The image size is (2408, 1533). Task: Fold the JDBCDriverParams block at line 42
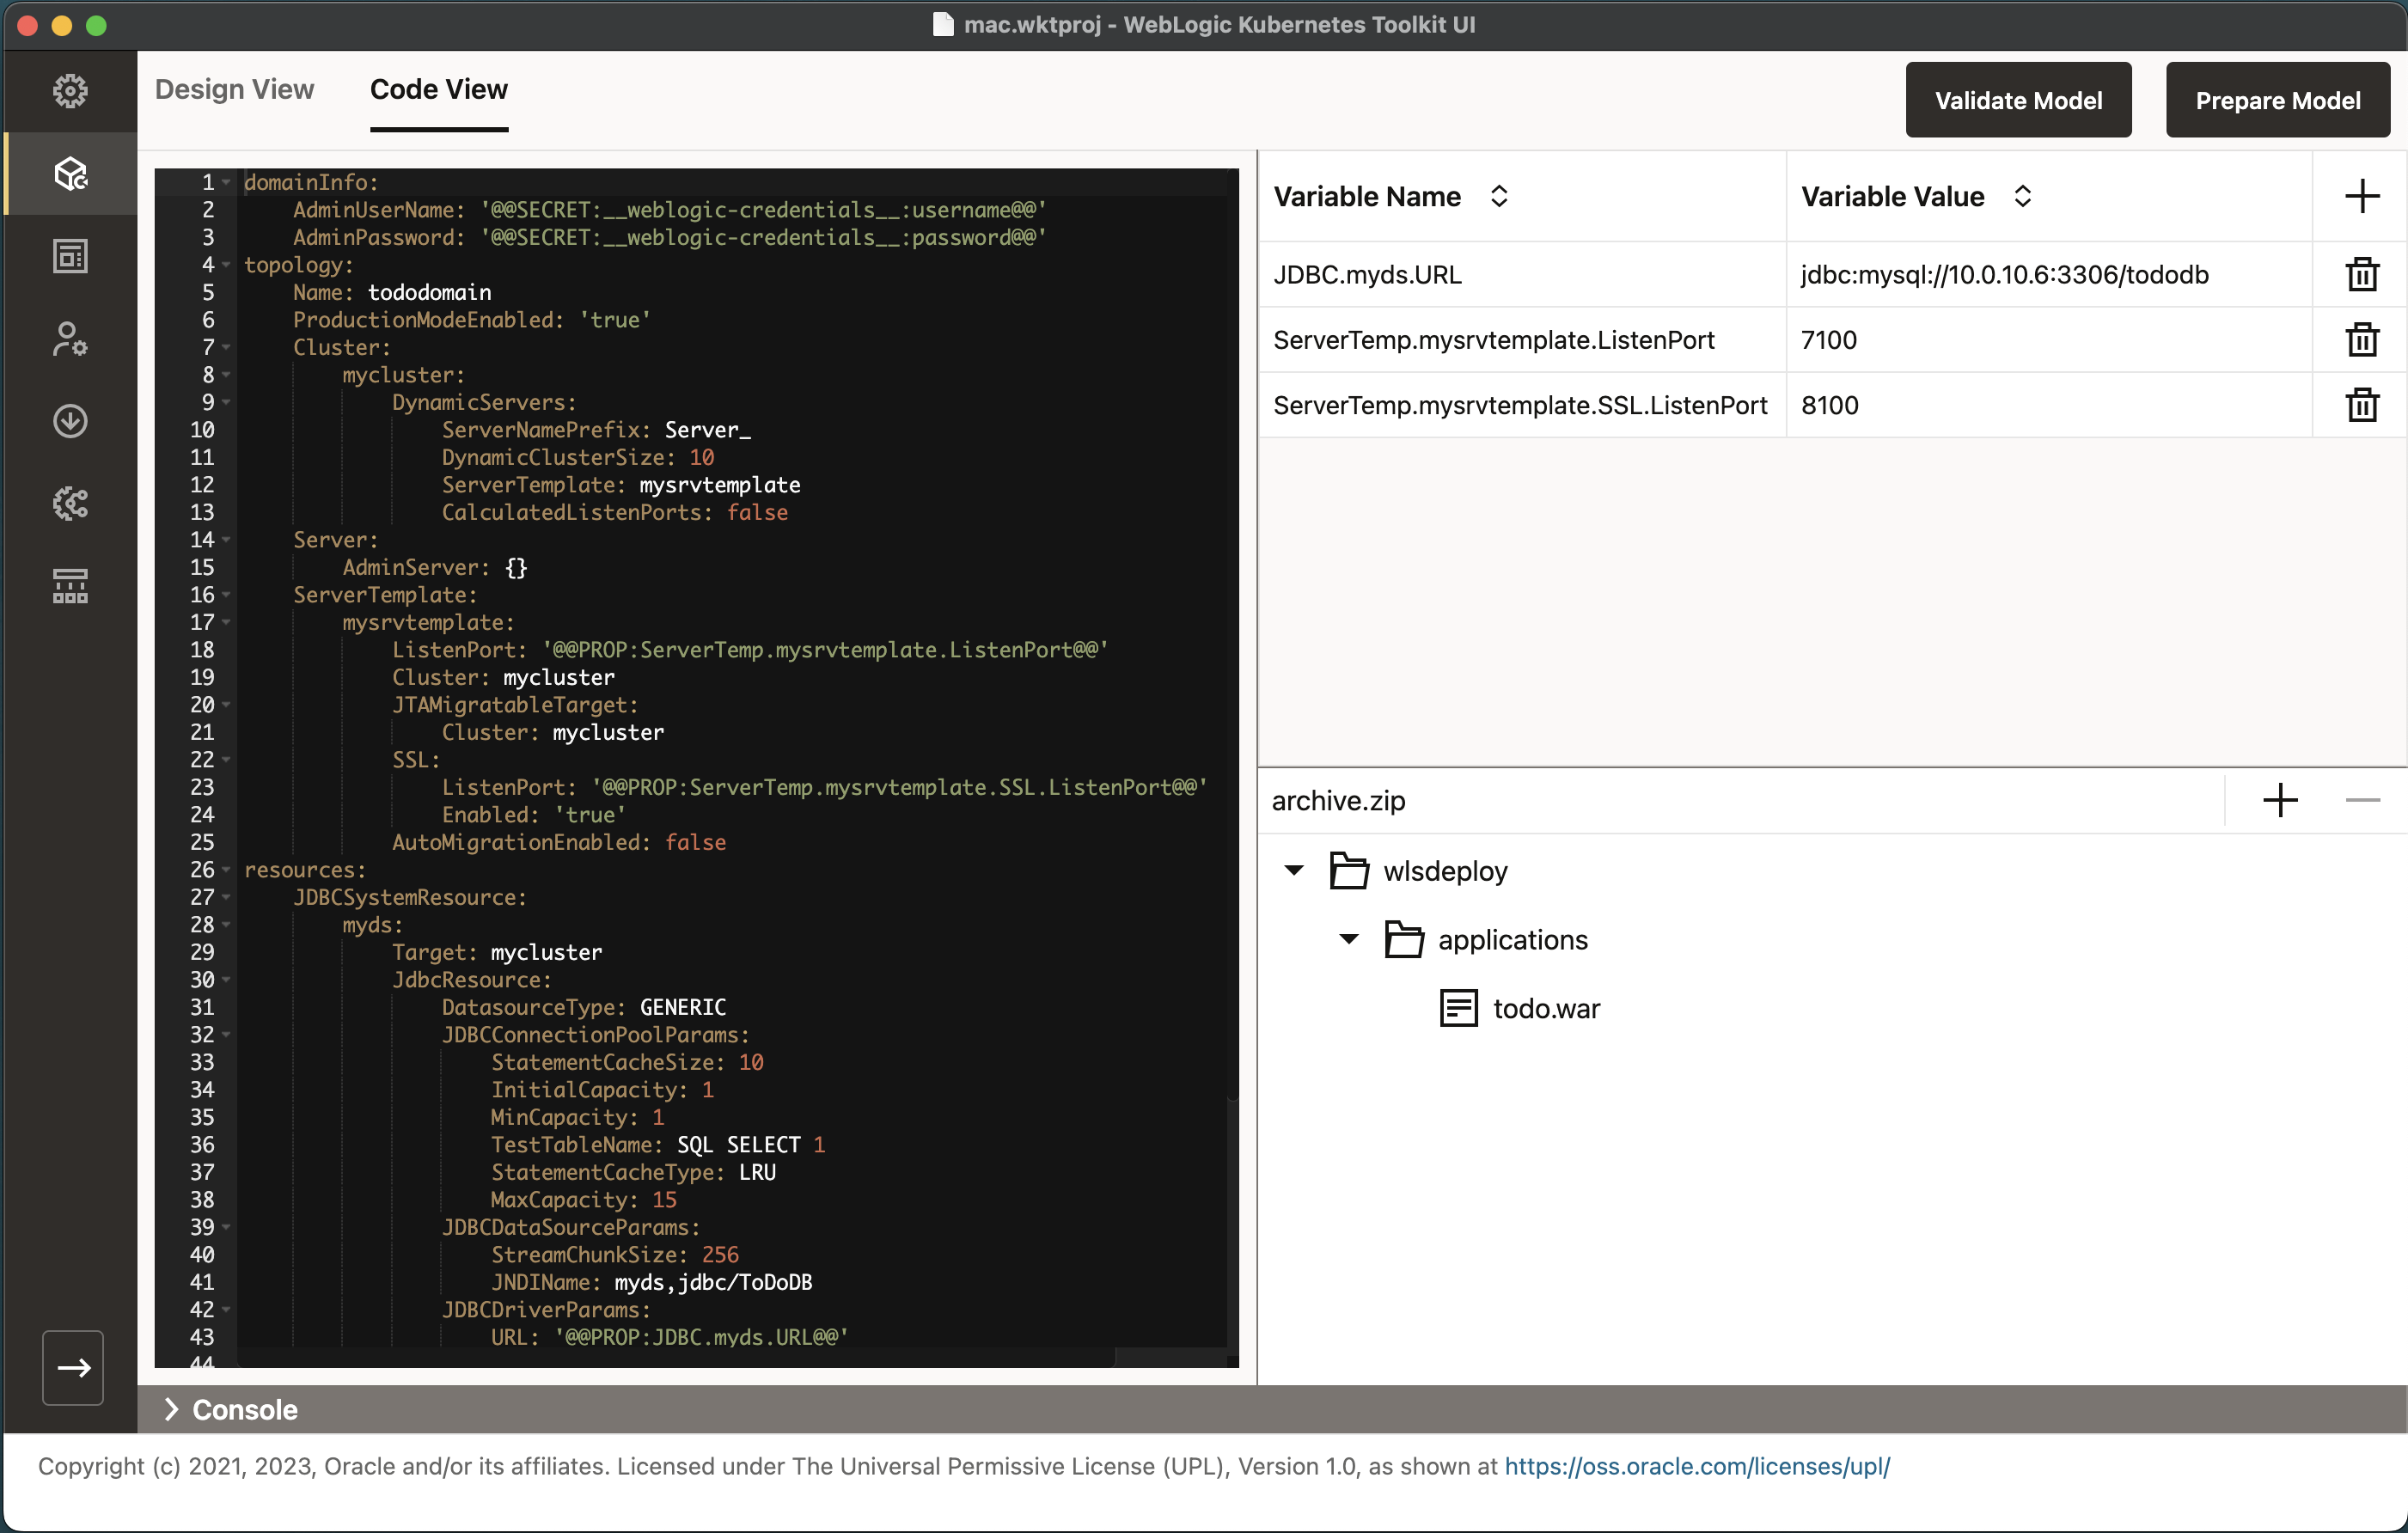(x=226, y=1310)
